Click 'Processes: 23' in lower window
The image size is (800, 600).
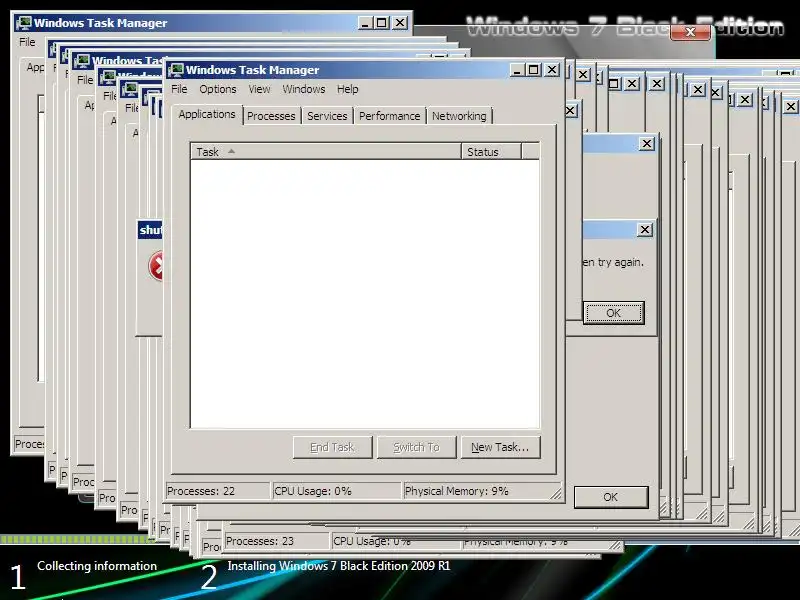260,541
